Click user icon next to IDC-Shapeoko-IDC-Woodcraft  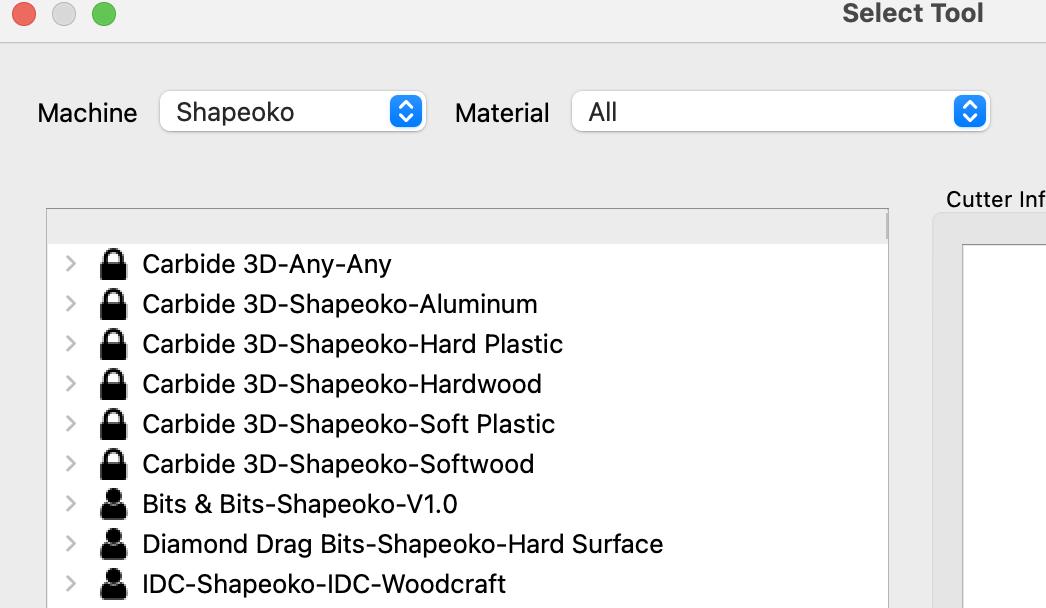(x=113, y=585)
